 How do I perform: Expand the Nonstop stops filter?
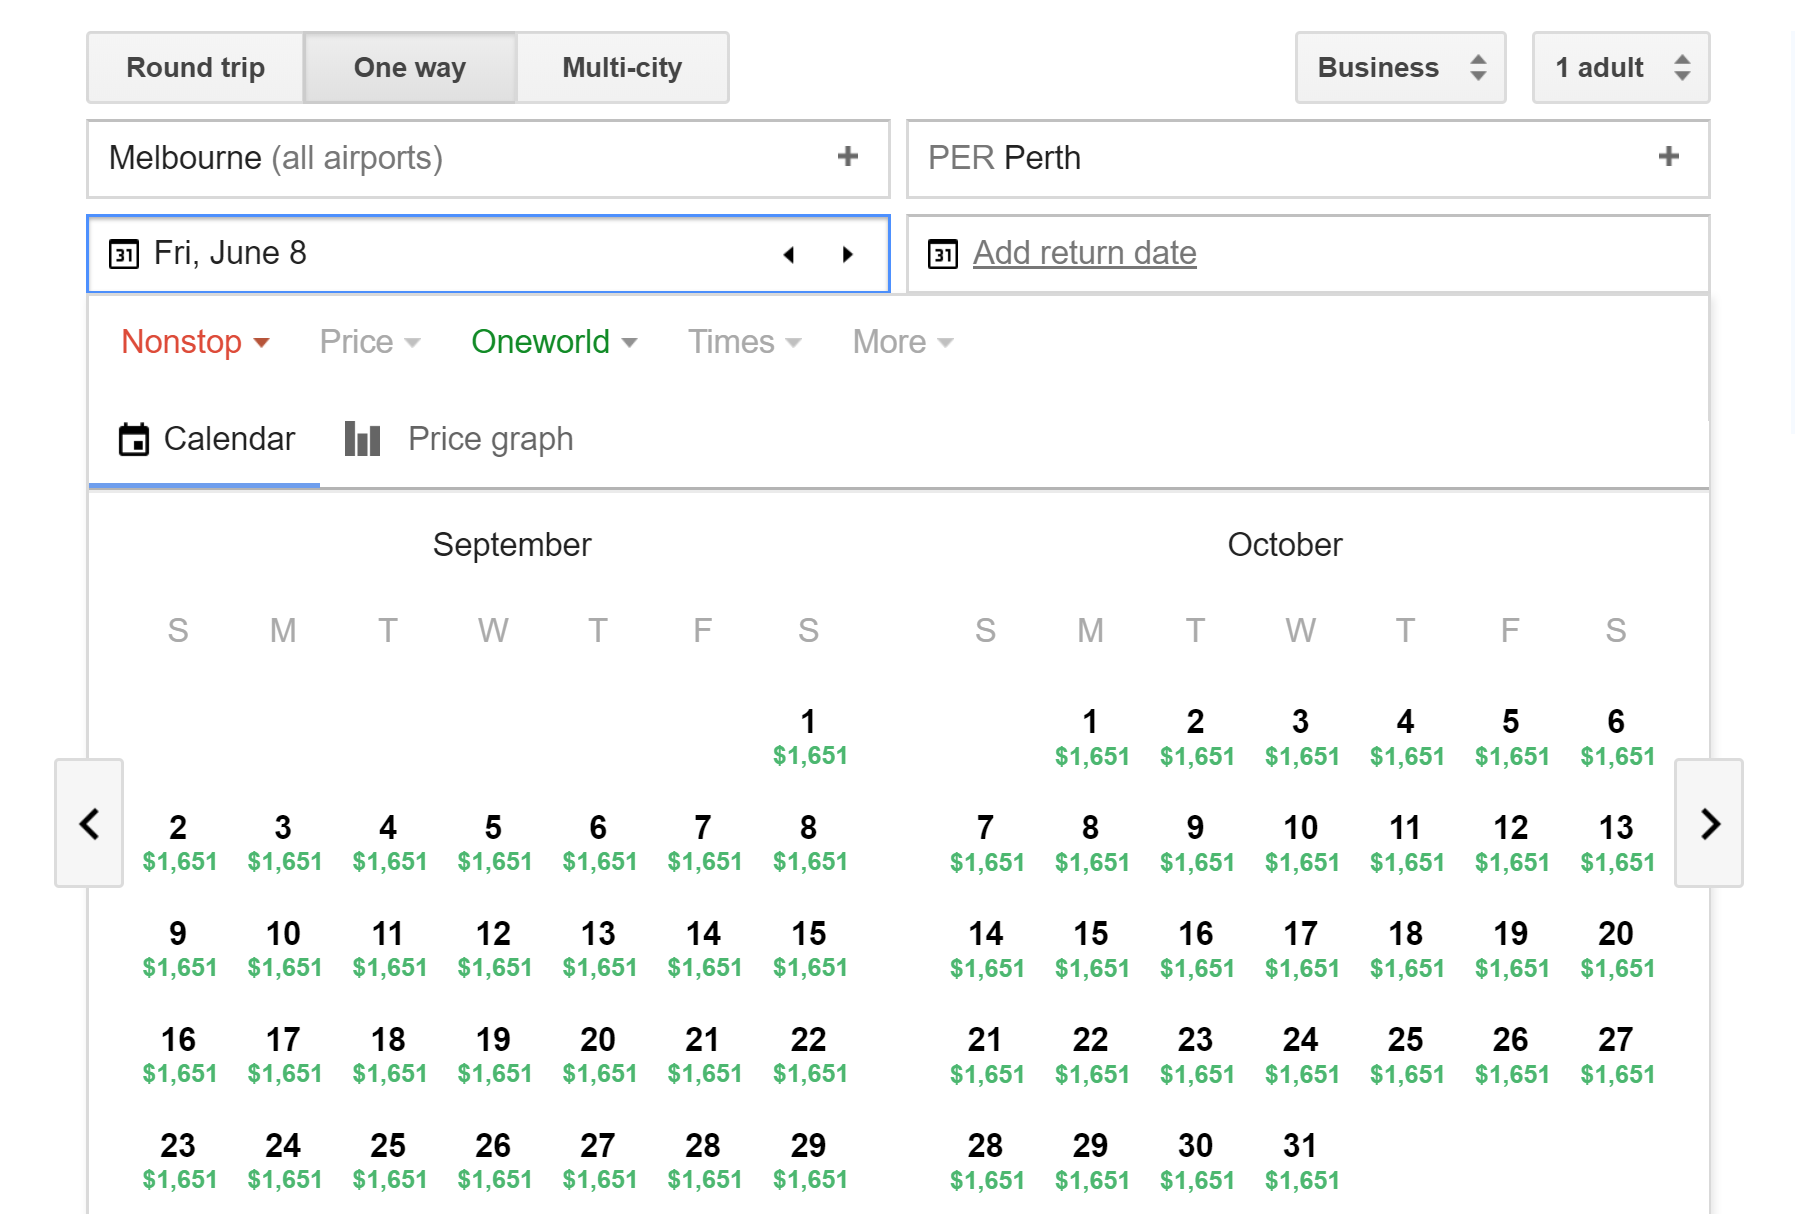(195, 342)
